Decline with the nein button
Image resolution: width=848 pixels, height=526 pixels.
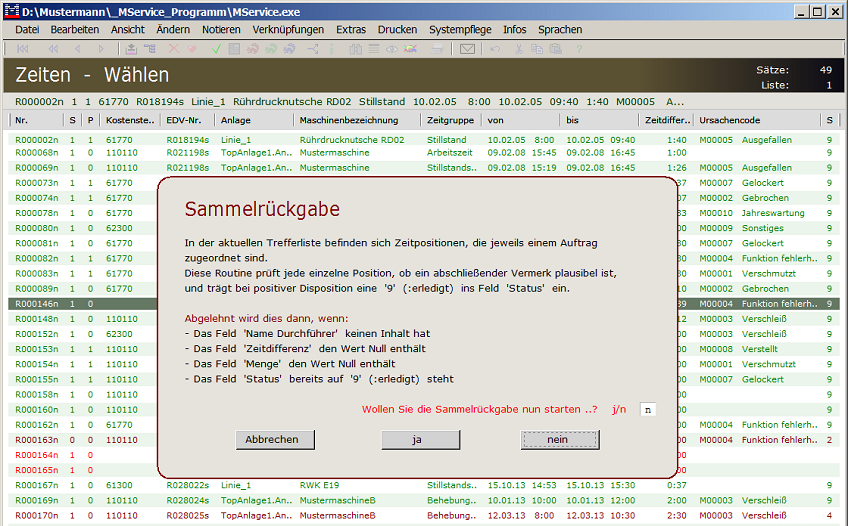pyautogui.click(x=560, y=440)
